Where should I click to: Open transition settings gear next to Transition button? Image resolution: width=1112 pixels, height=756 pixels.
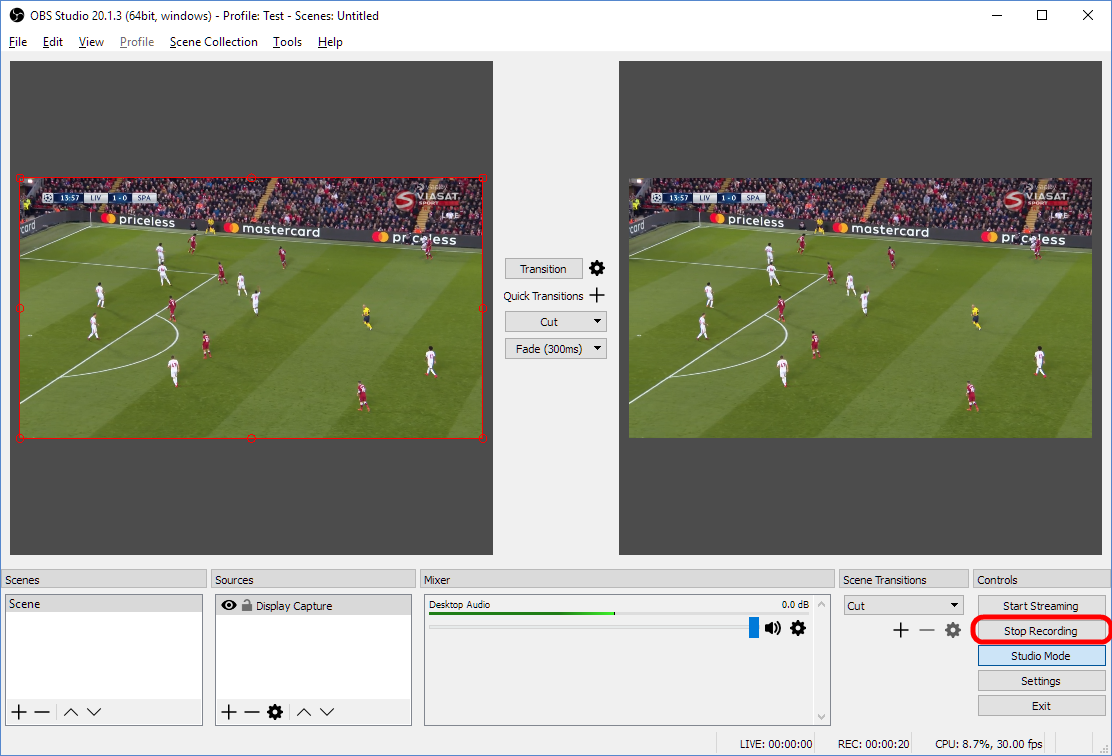click(597, 268)
